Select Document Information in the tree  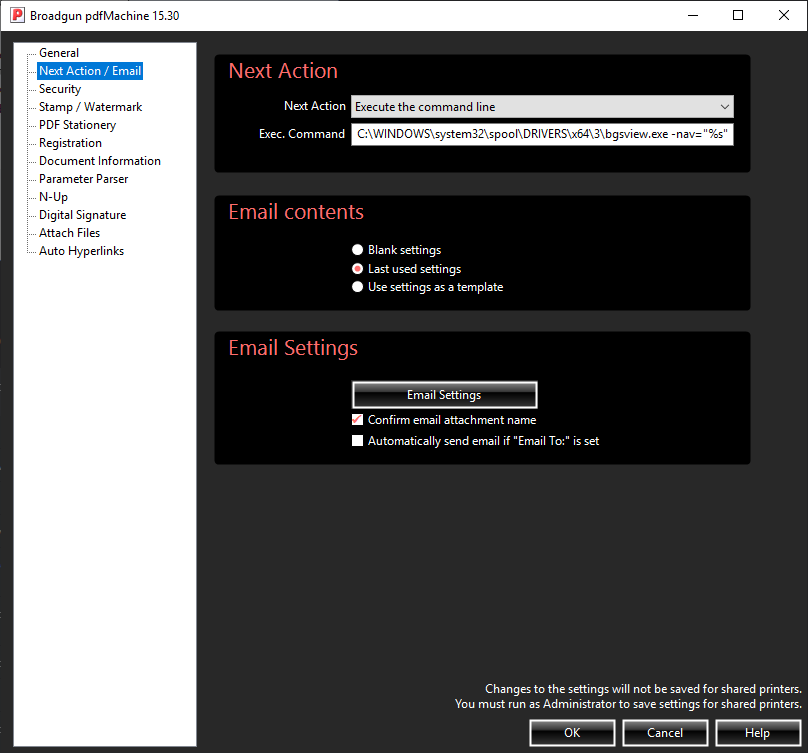click(99, 161)
